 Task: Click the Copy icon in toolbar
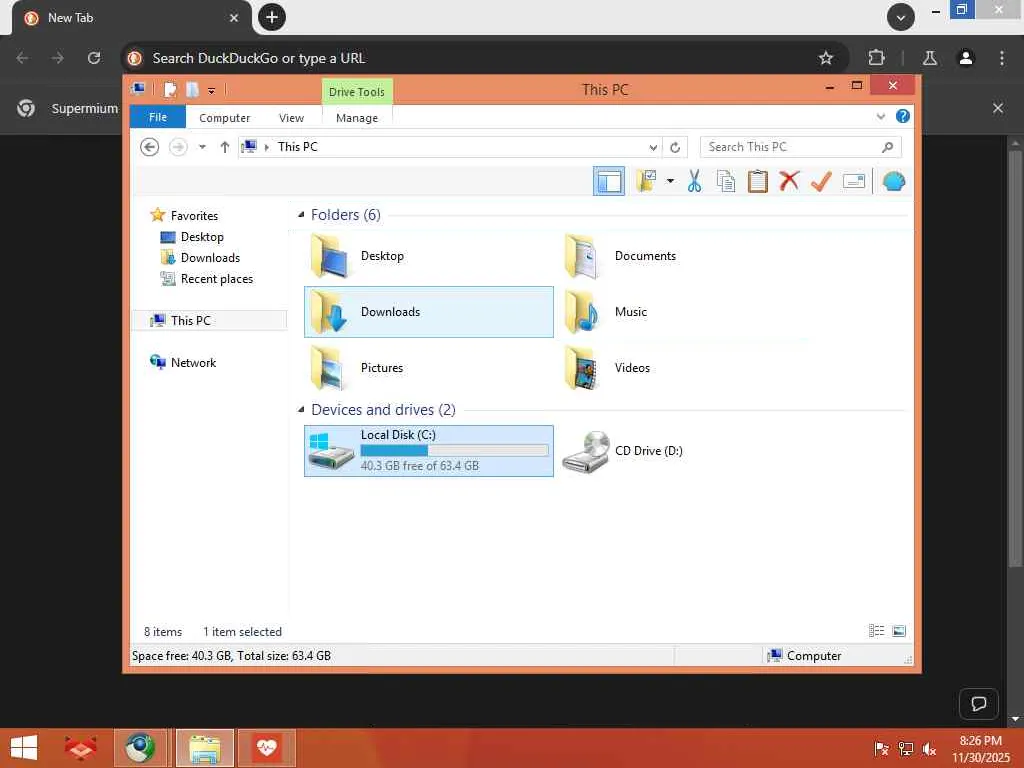726,181
